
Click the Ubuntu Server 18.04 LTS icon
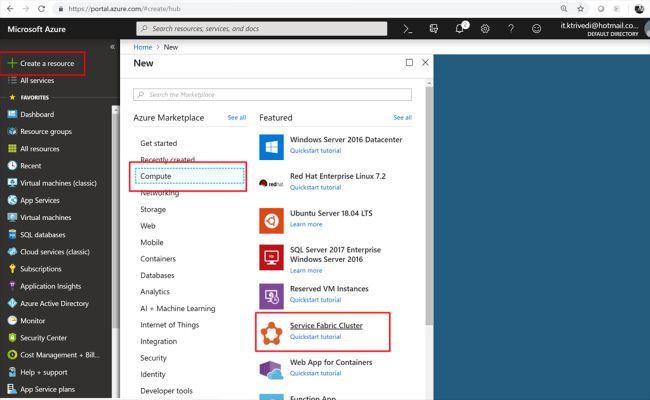[272, 221]
